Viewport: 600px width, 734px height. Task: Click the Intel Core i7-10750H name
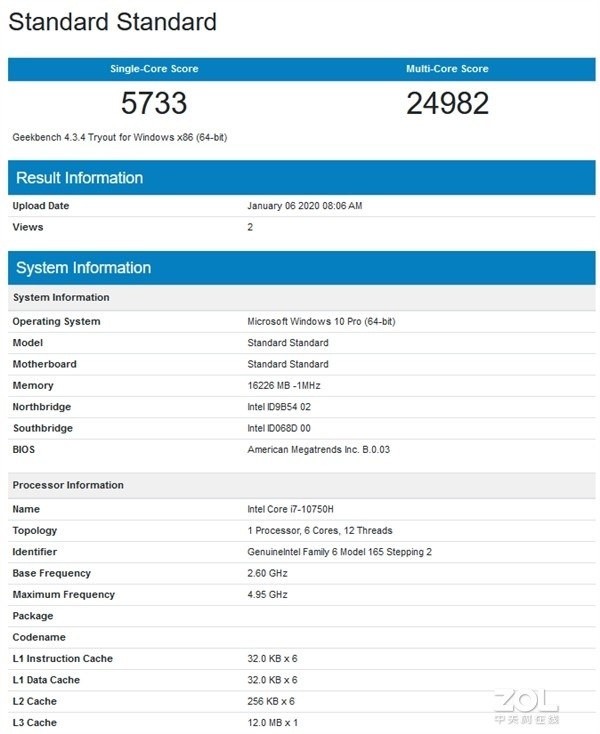pyautogui.click(x=290, y=509)
